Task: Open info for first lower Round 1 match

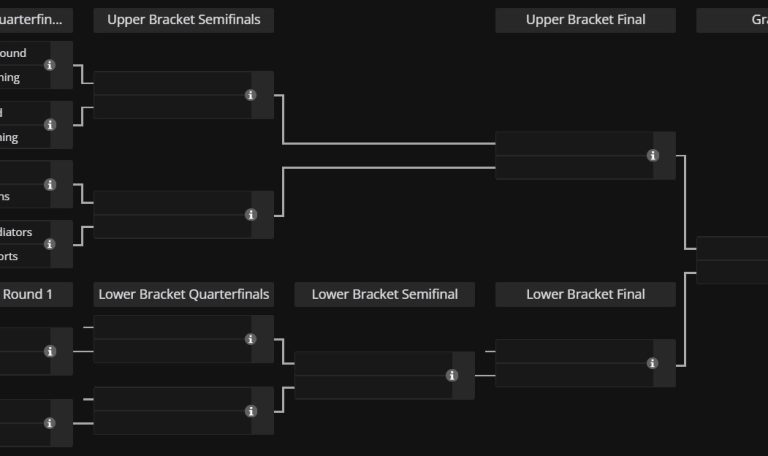Action: [x=50, y=351]
